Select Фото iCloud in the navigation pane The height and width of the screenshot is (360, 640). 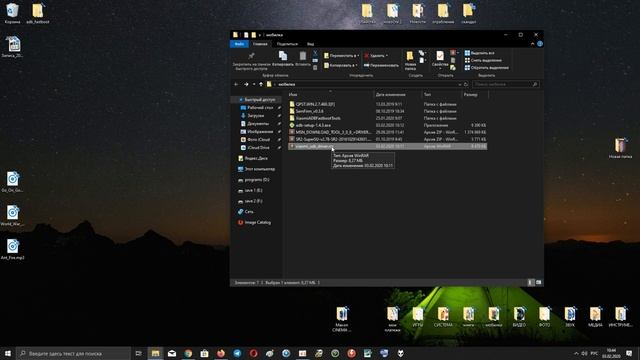[258, 140]
